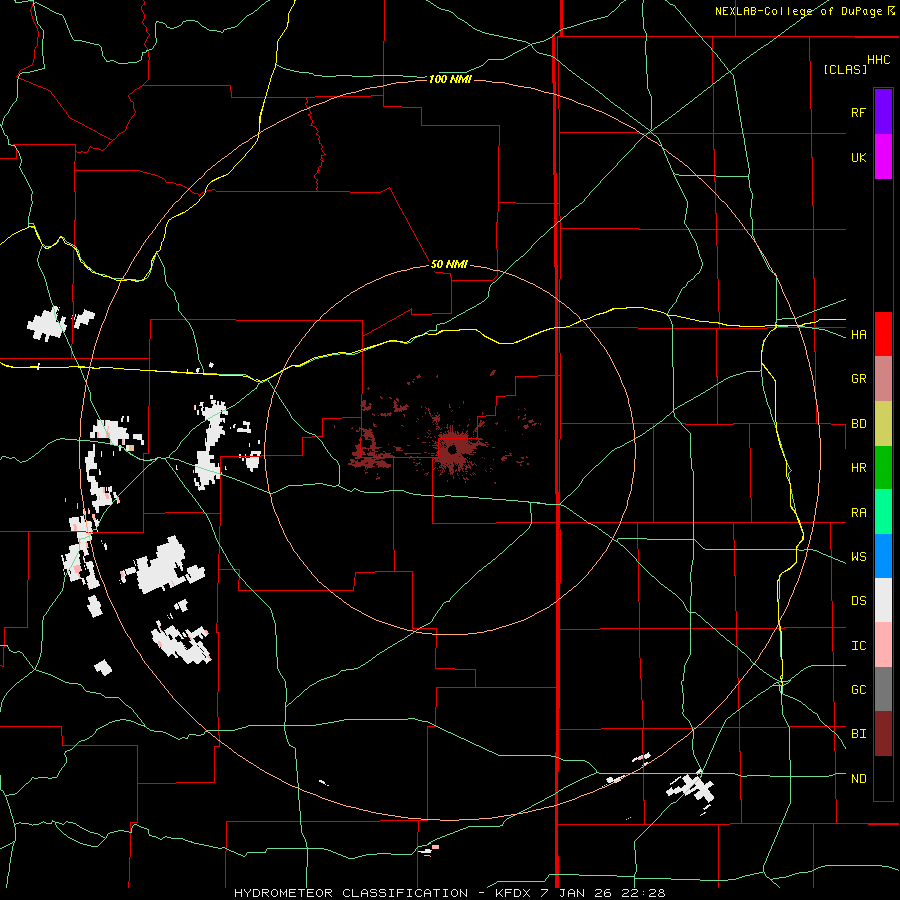The image size is (900, 900).
Task: Click the RF purple legend swatch
Action: (x=883, y=112)
